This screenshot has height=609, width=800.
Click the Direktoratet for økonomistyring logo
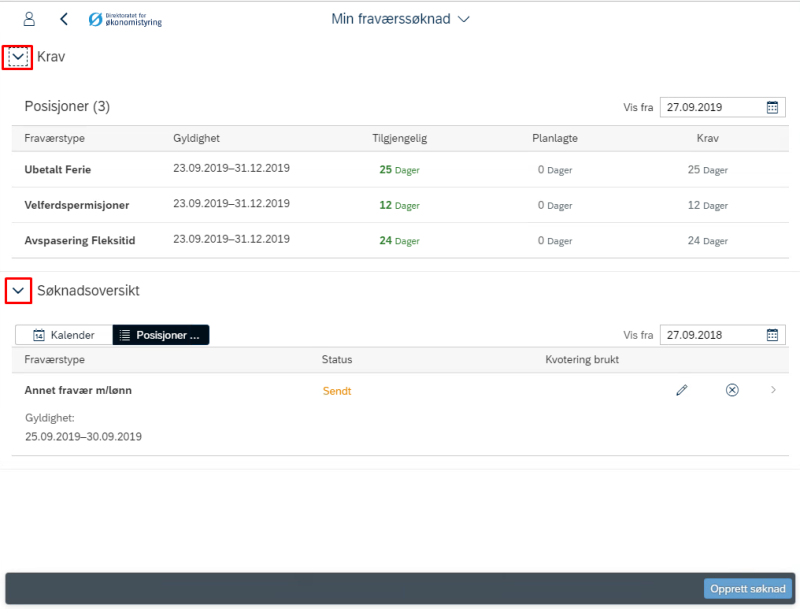[x=125, y=19]
